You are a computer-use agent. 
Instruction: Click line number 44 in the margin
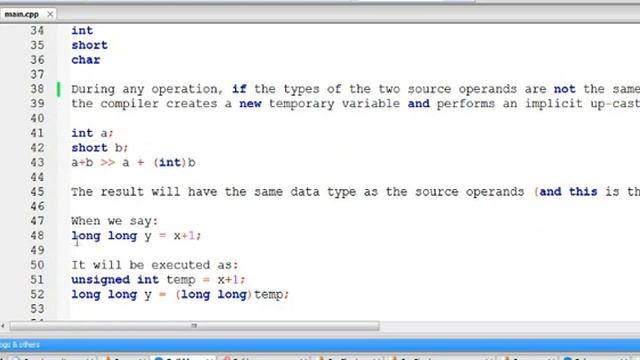(x=37, y=177)
